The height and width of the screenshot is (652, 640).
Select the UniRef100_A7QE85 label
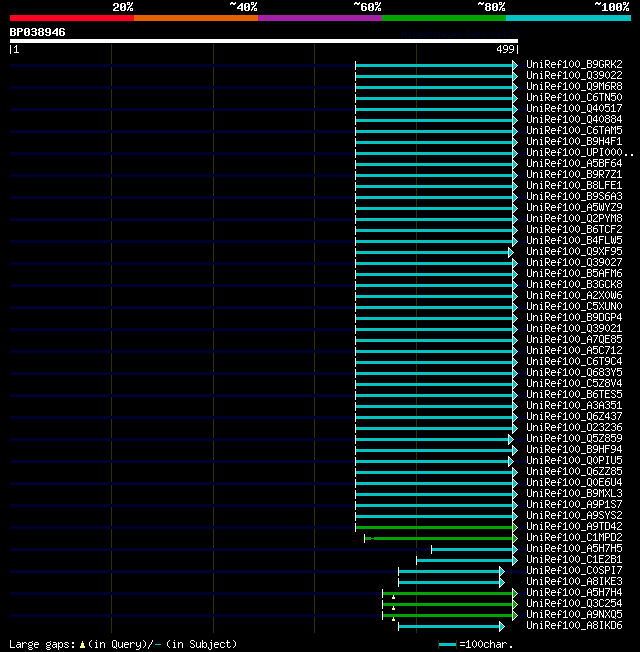click(x=574, y=340)
